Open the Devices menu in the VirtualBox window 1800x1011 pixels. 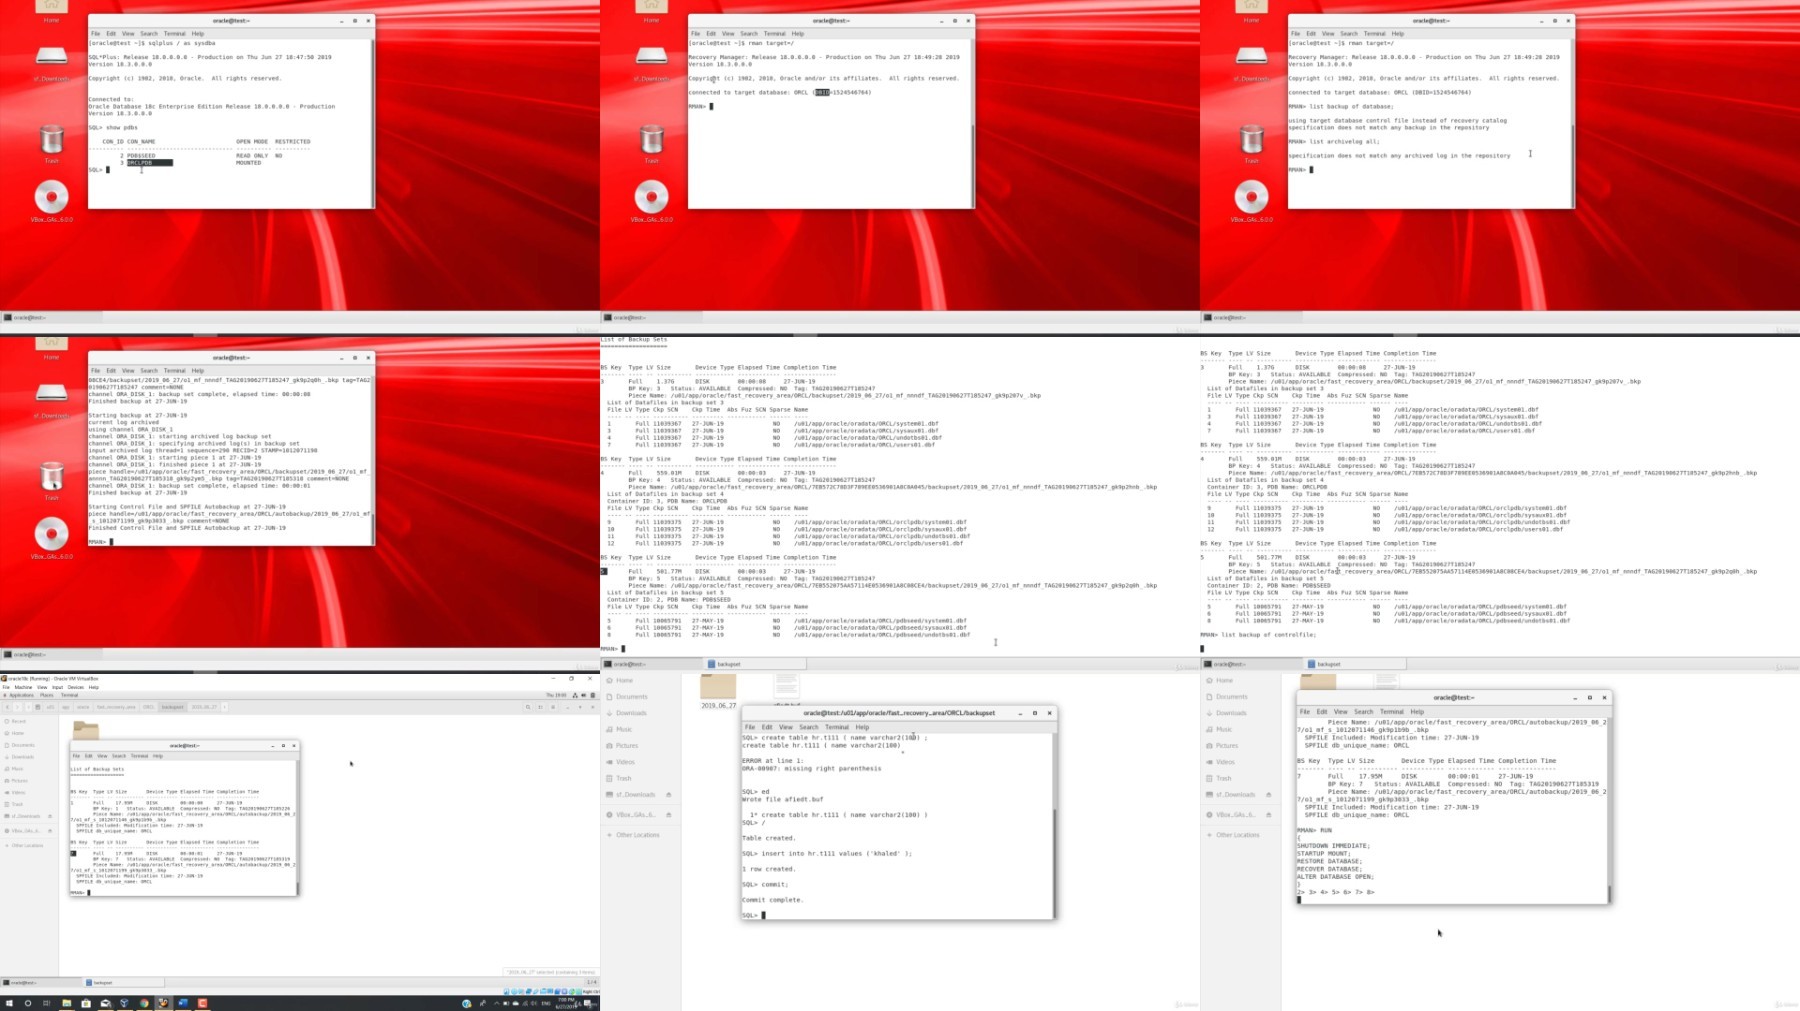(x=76, y=687)
